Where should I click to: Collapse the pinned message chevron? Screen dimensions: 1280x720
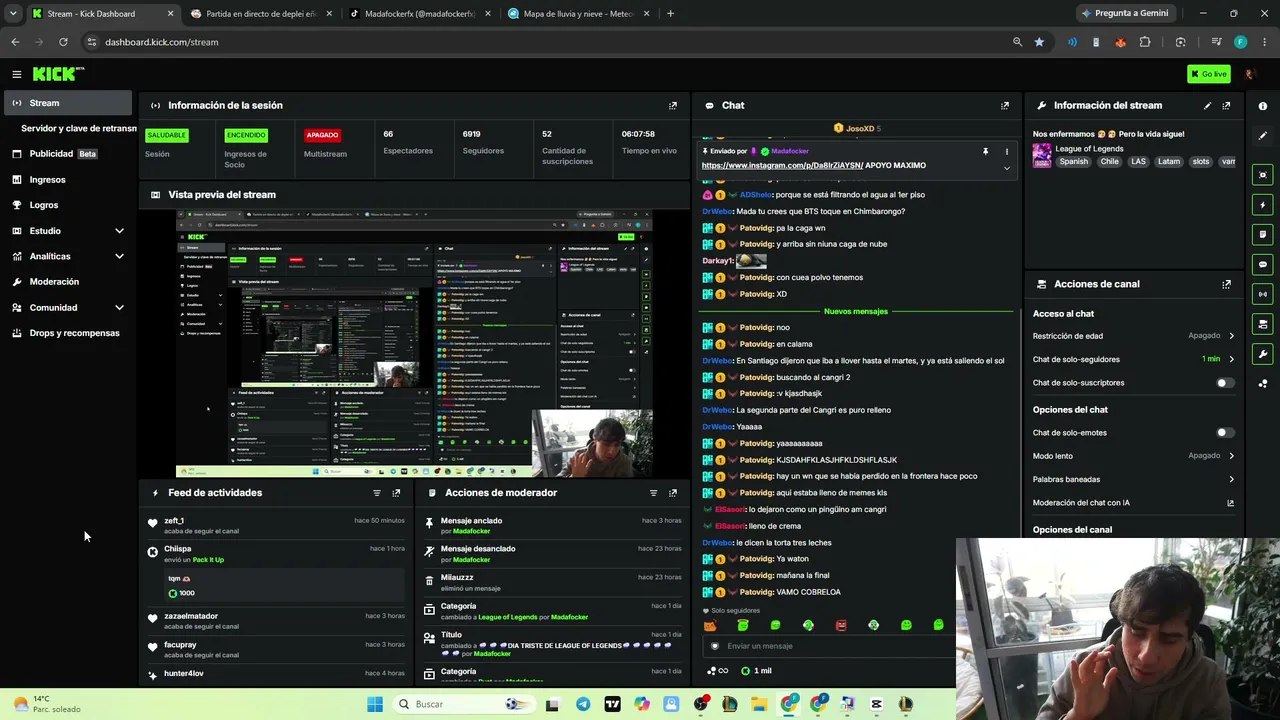click(1007, 168)
